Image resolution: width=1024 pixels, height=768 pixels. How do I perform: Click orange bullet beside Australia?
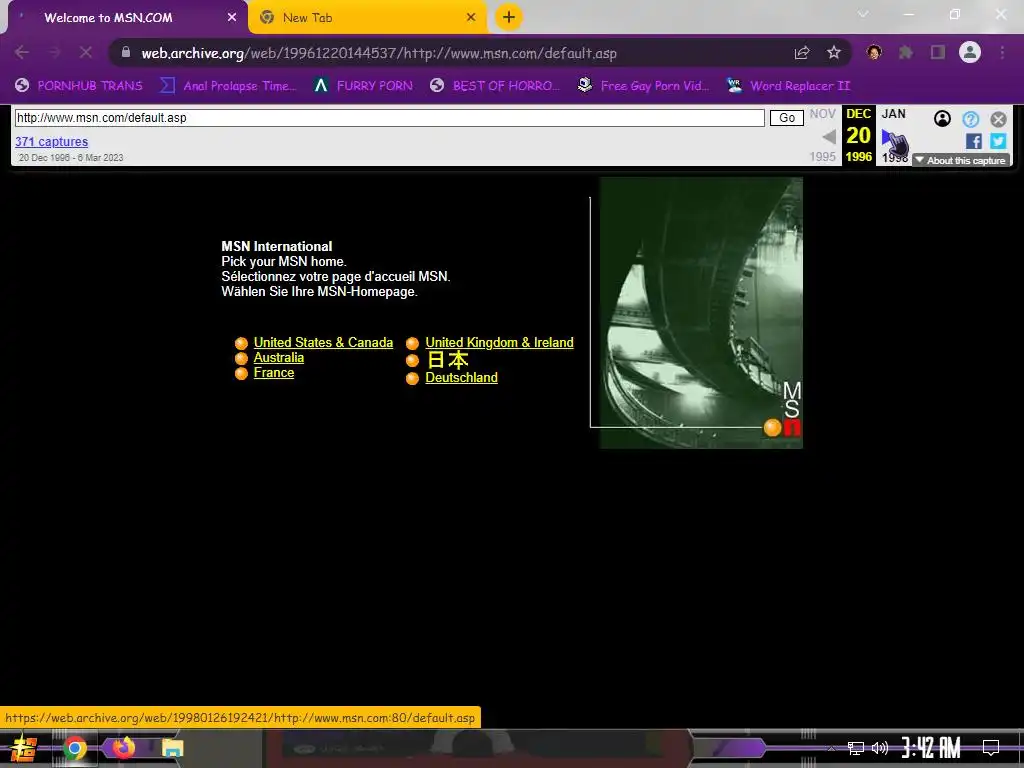[x=241, y=358]
